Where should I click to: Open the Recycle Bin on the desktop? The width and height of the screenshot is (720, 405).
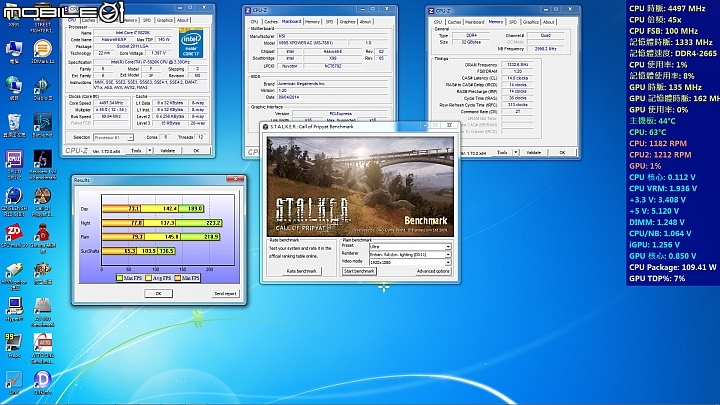coord(14,123)
